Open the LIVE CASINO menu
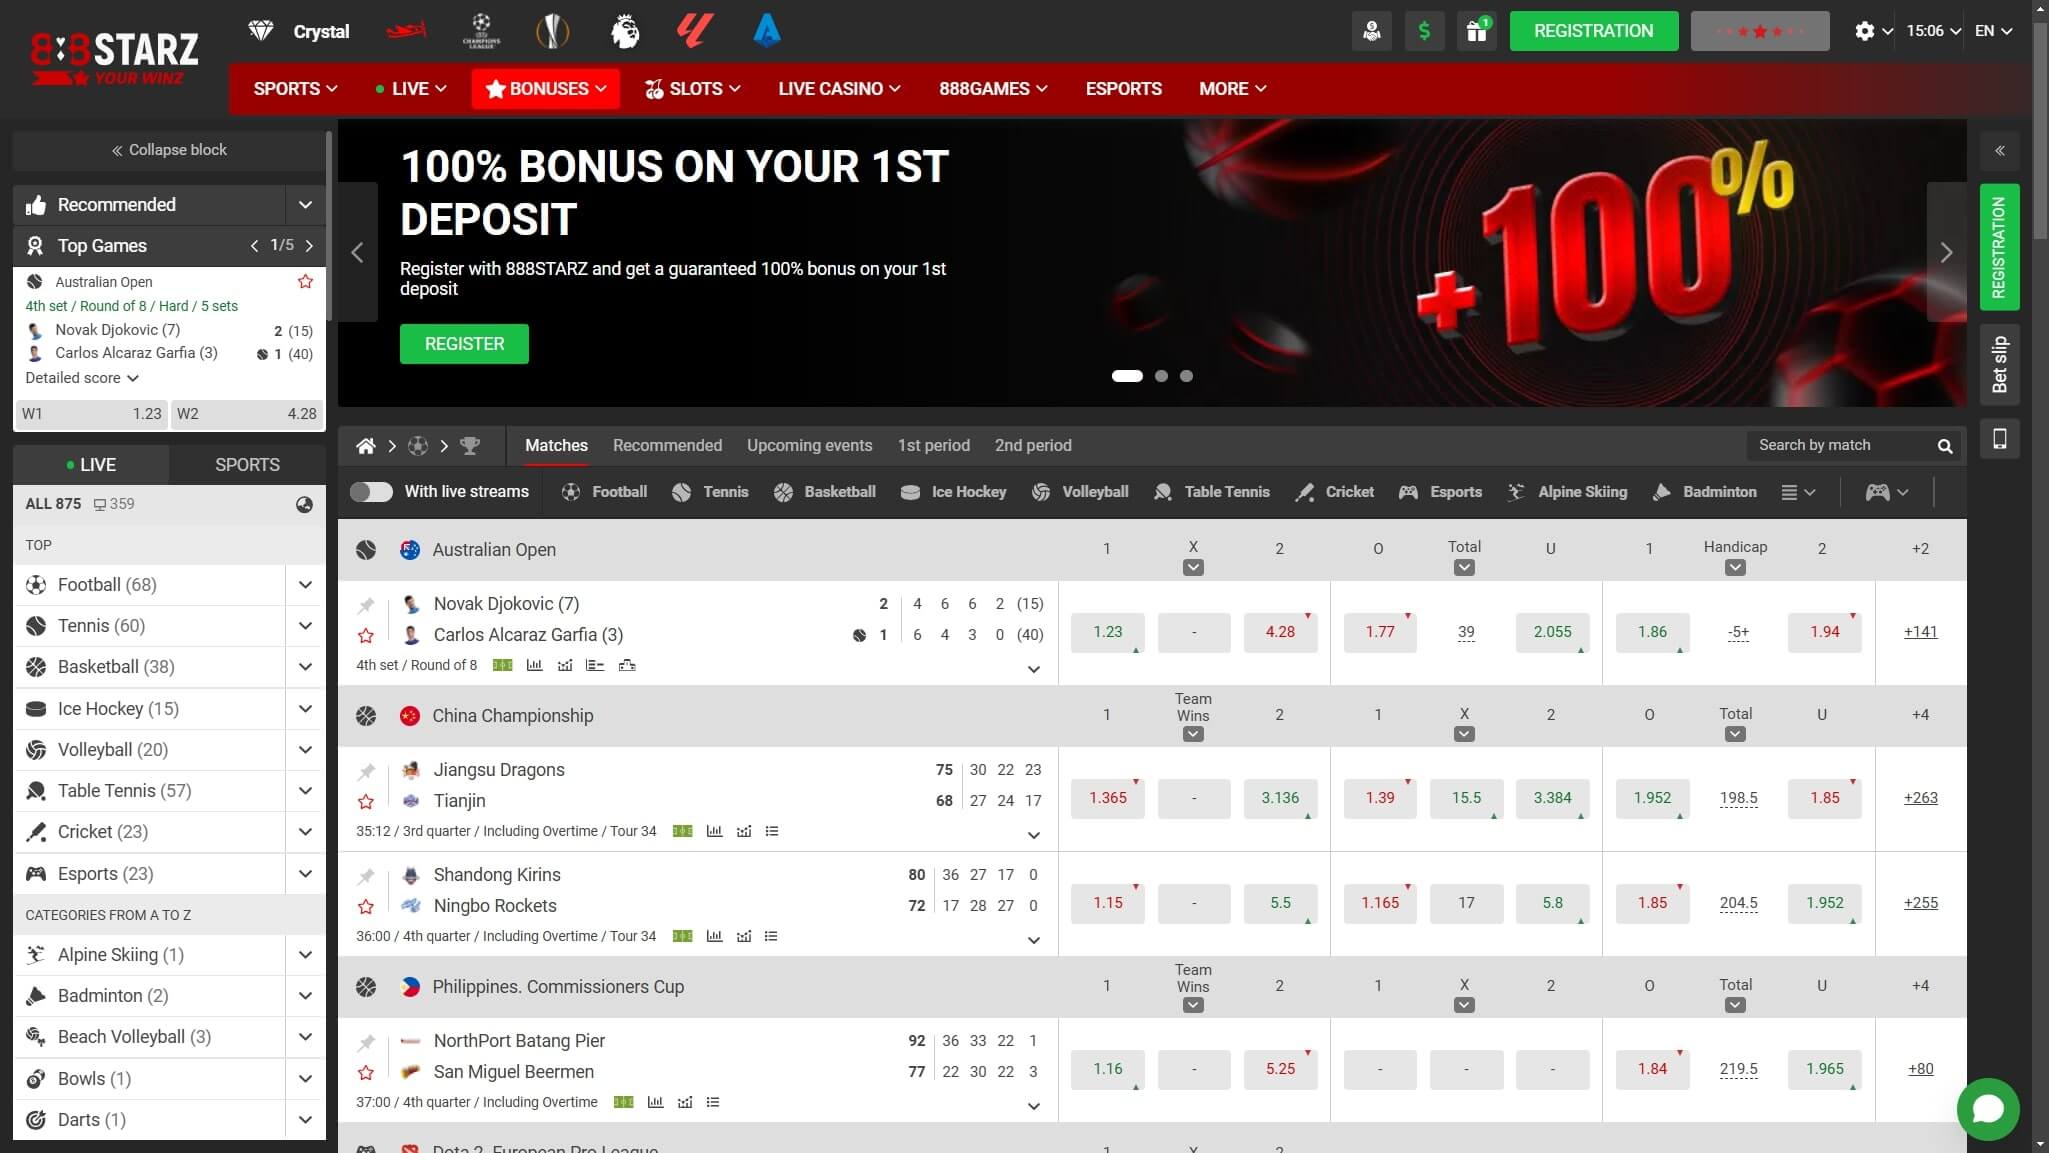 [x=839, y=89]
